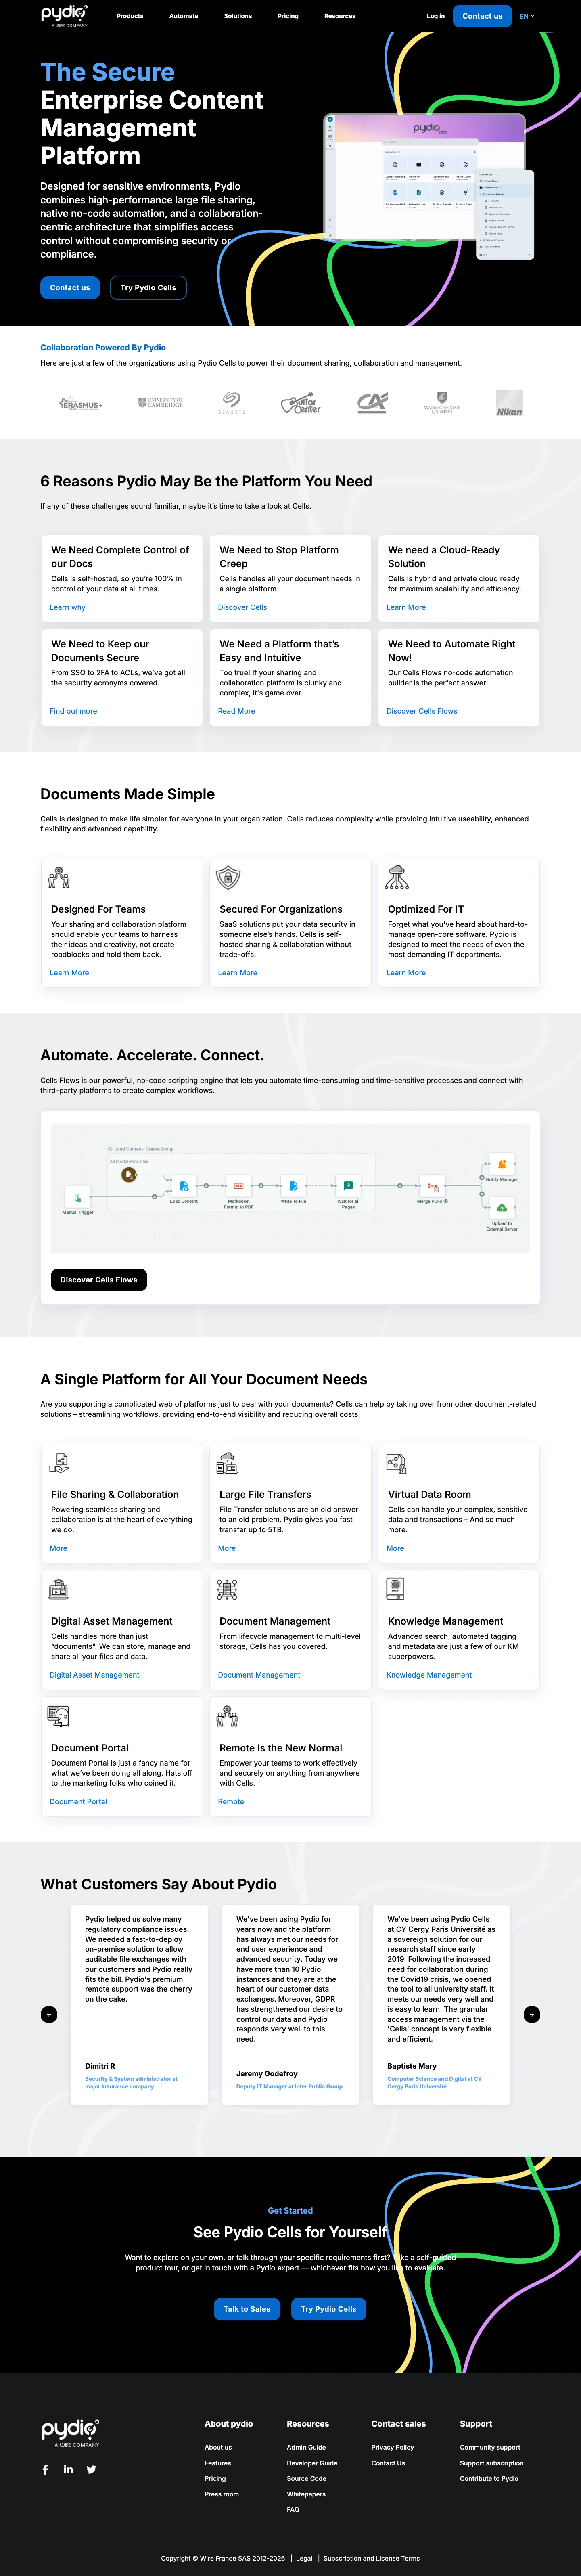Click the blue Remote link
Image resolution: width=581 pixels, height=2576 pixels.
231,1802
